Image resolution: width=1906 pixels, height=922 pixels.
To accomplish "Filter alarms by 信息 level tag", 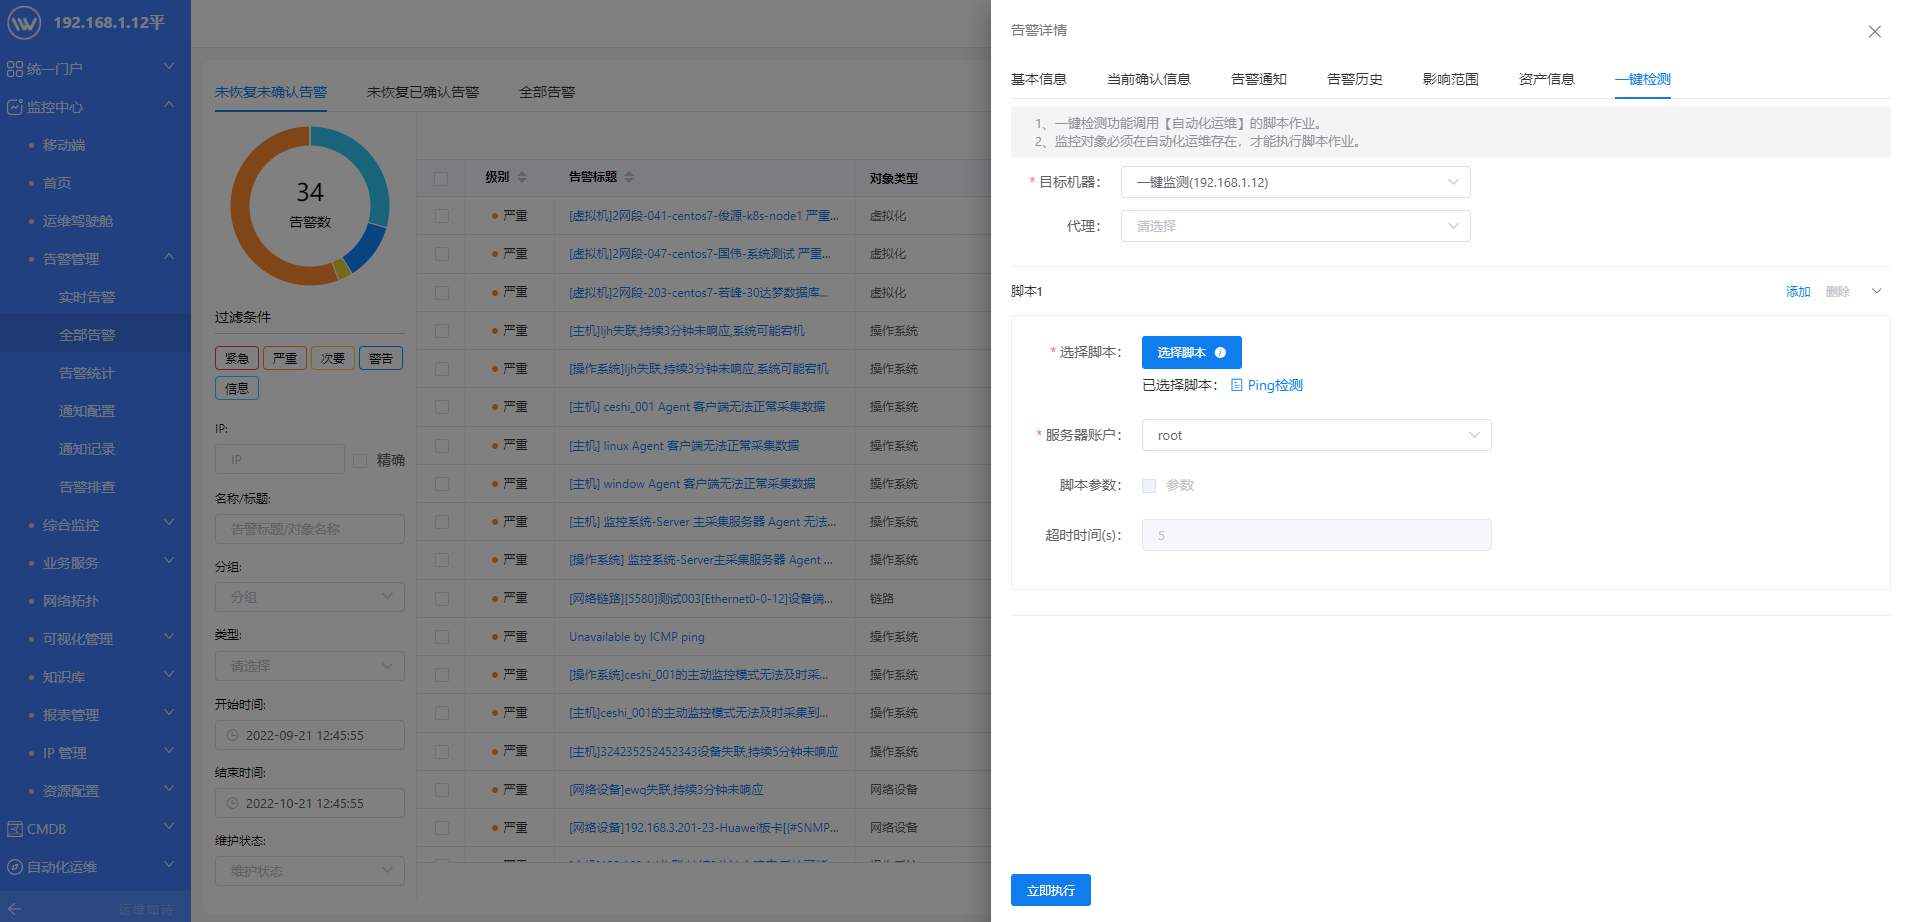I will 237,388.
